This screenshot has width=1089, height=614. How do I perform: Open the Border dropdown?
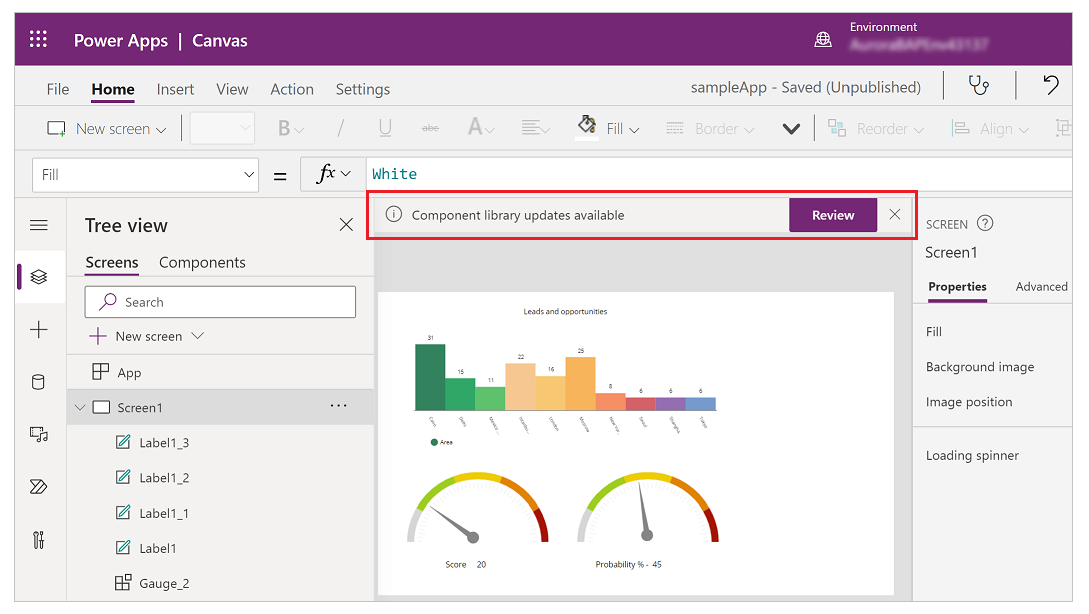(x=710, y=129)
